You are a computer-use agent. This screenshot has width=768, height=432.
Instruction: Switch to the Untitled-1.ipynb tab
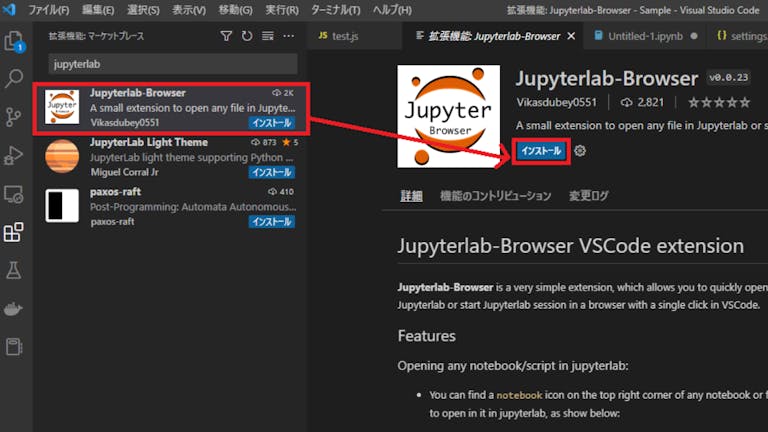(645, 36)
